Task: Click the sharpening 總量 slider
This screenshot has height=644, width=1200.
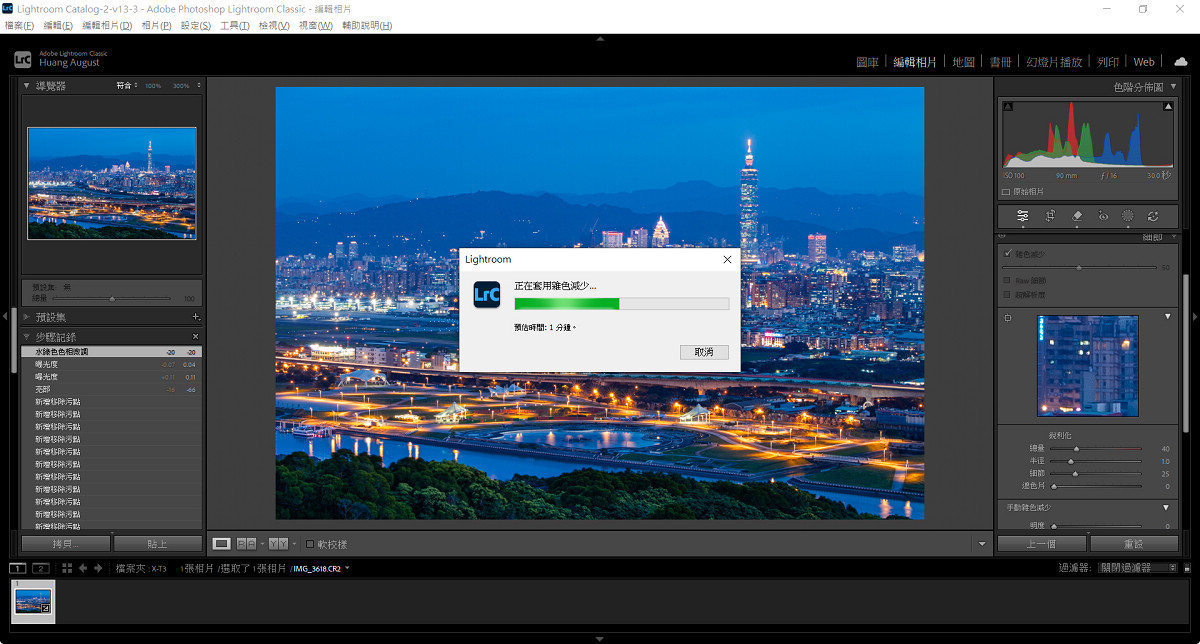Action: point(1076,449)
